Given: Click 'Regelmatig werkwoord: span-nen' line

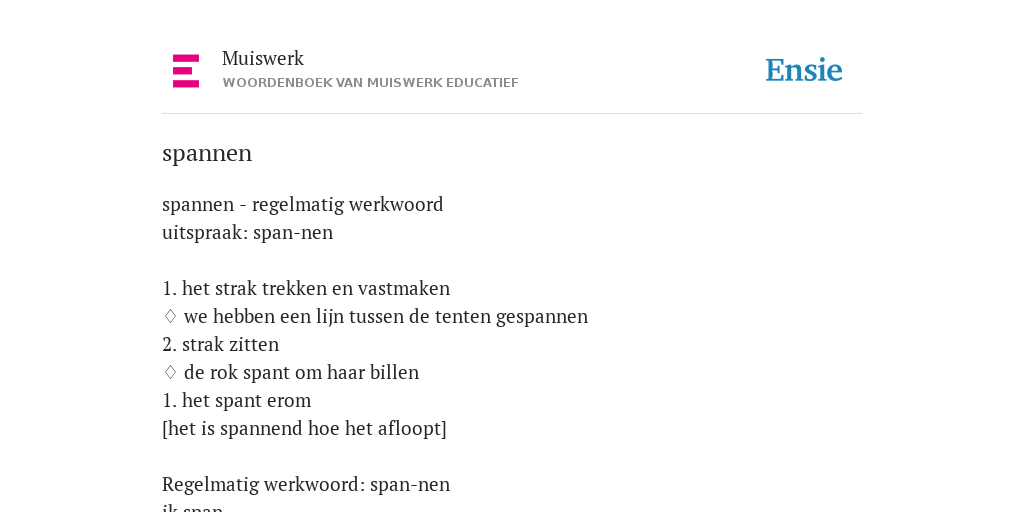Looking at the screenshot, I should (306, 485).
